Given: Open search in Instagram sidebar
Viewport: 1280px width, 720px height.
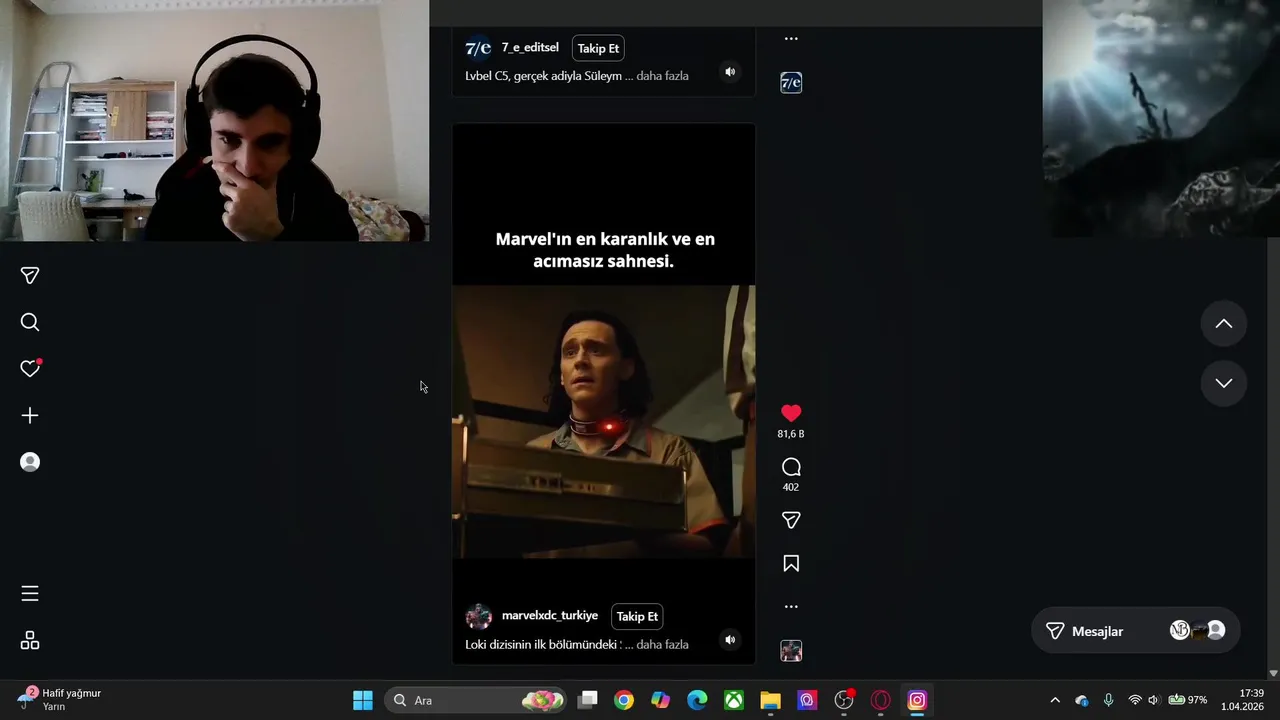Looking at the screenshot, I should [x=30, y=322].
